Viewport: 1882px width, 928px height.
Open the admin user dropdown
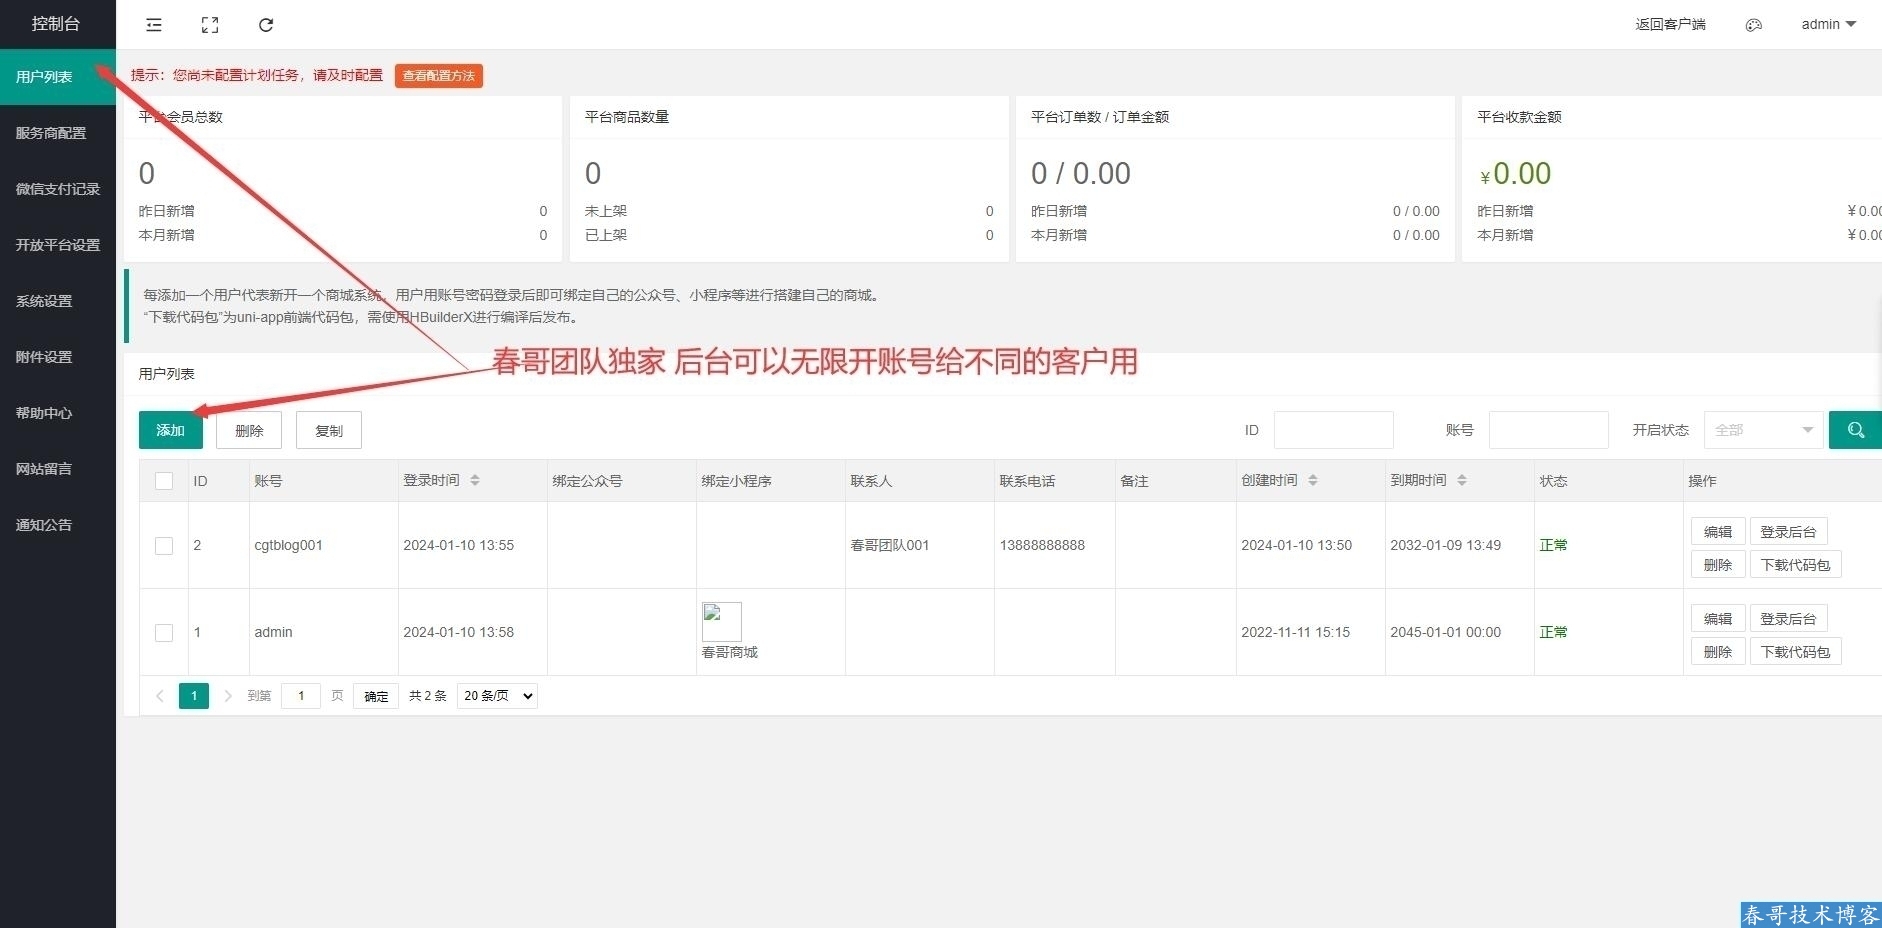(1828, 25)
